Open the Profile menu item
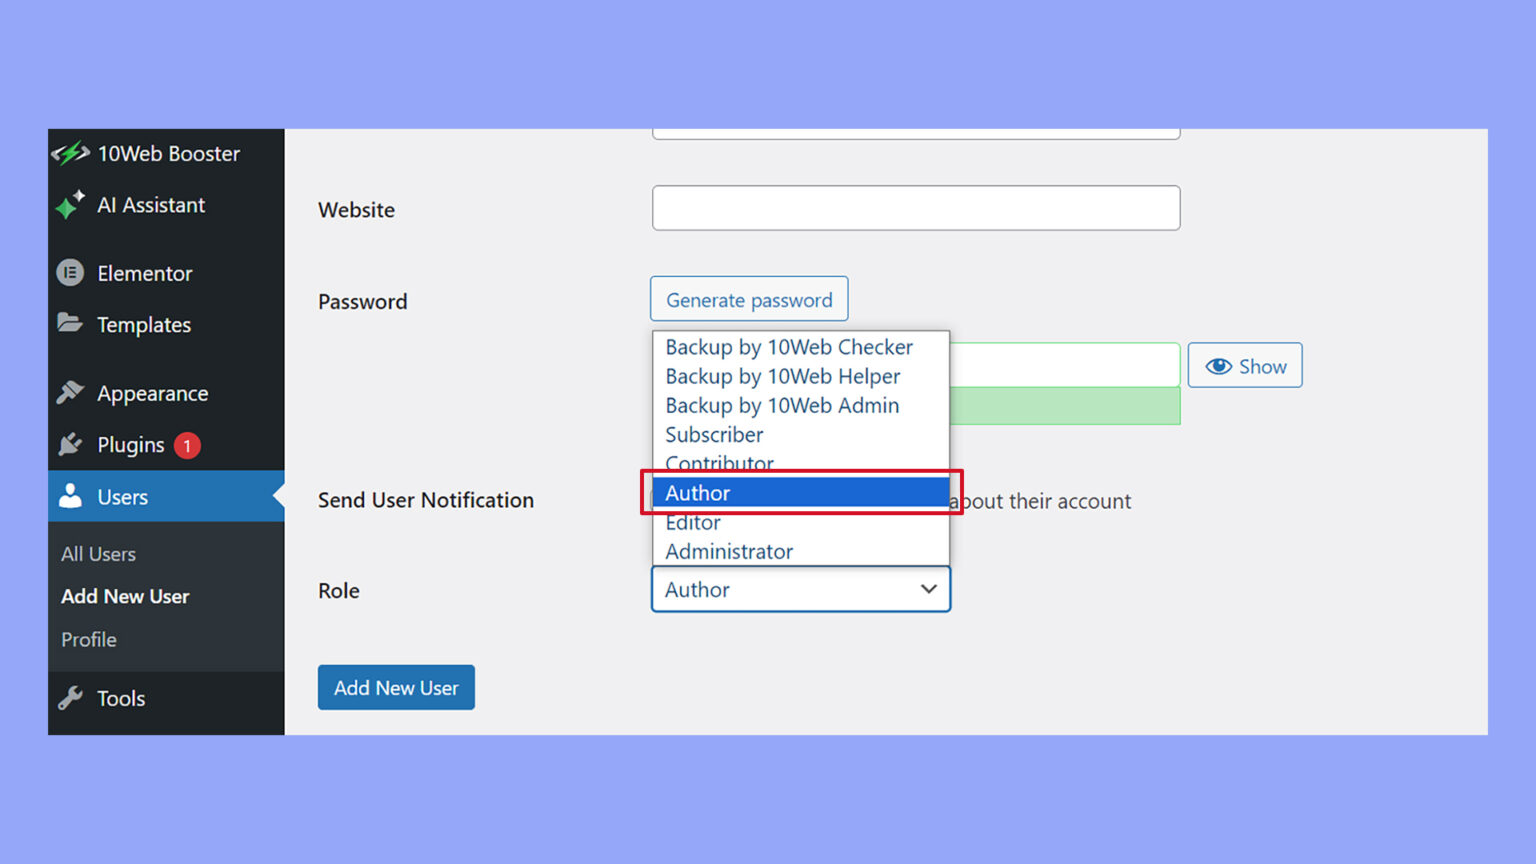Image resolution: width=1536 pixels, height=864 pixels. pyautogui.click(x=88, y=639)
